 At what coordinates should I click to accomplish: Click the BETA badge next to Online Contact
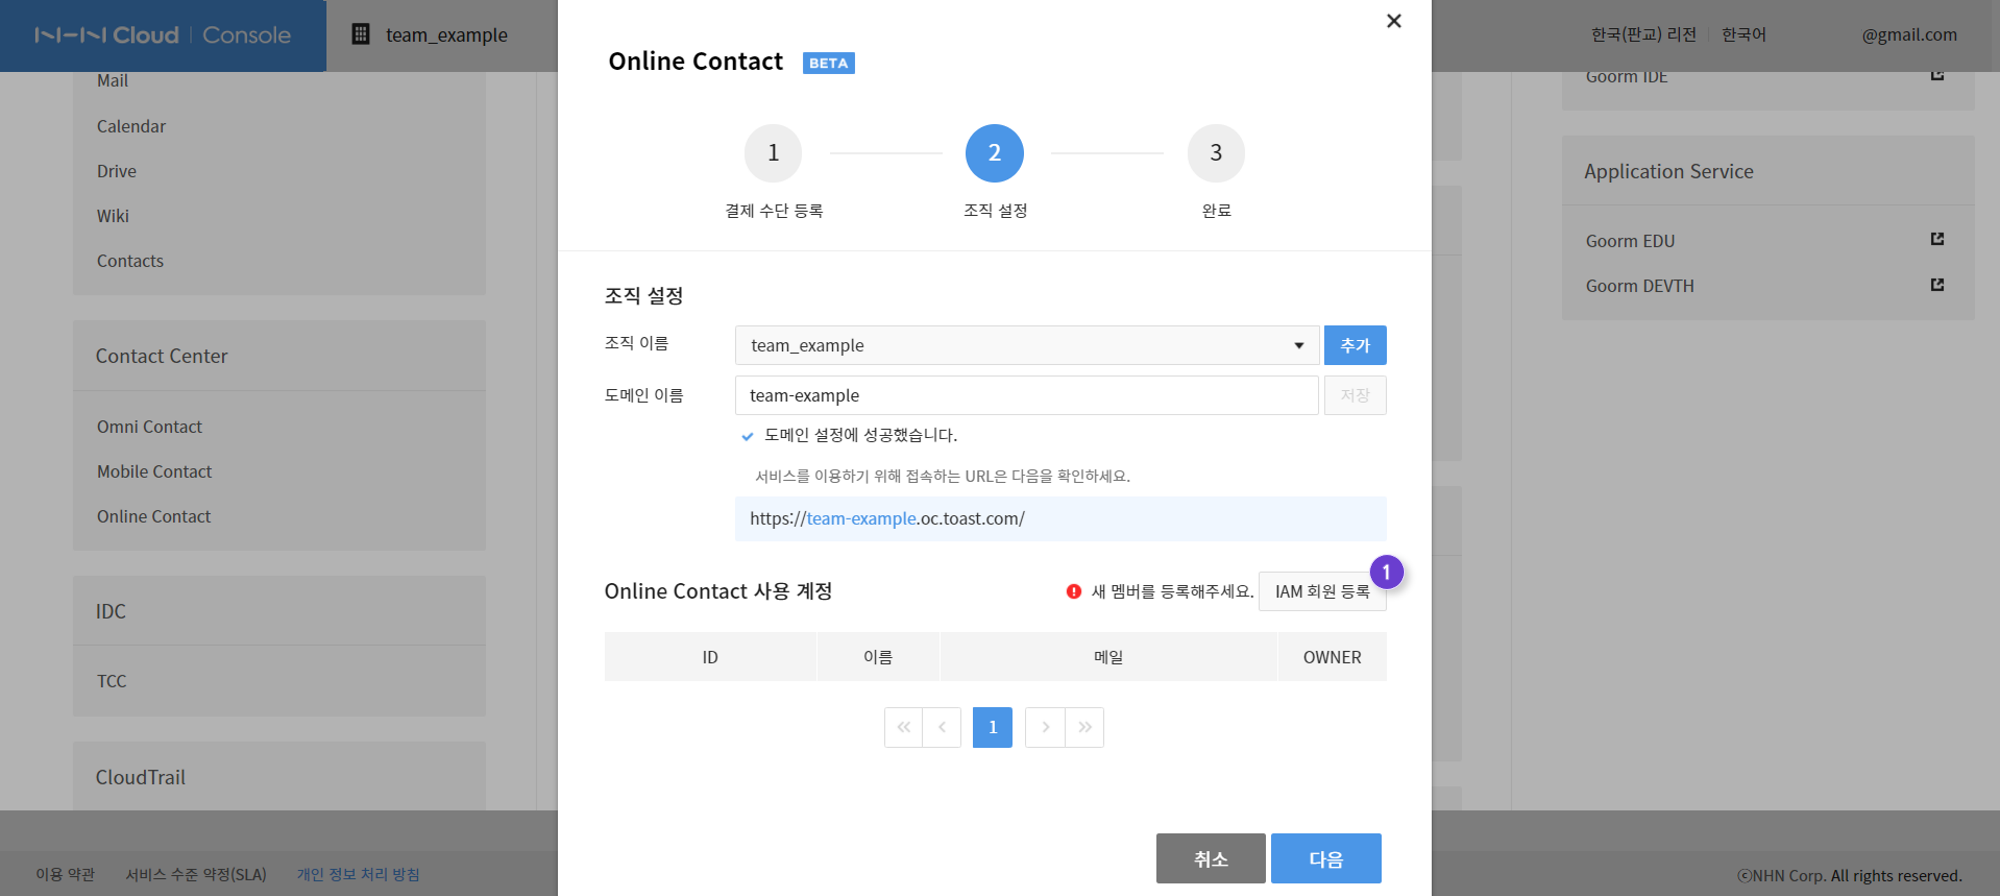click(x=828, y=63)
